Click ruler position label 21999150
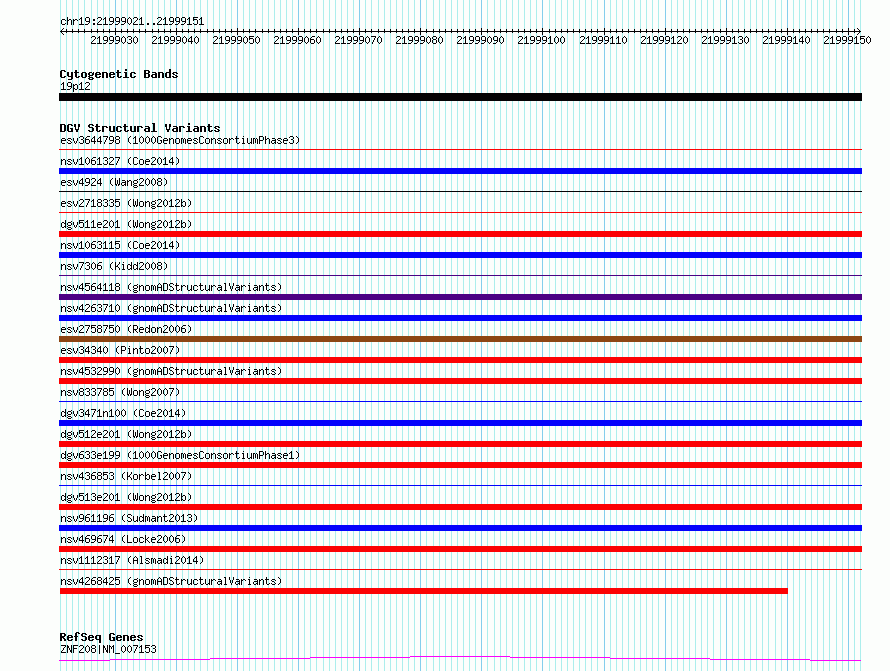This screenshot has height=671, width=890. (847, 40)
